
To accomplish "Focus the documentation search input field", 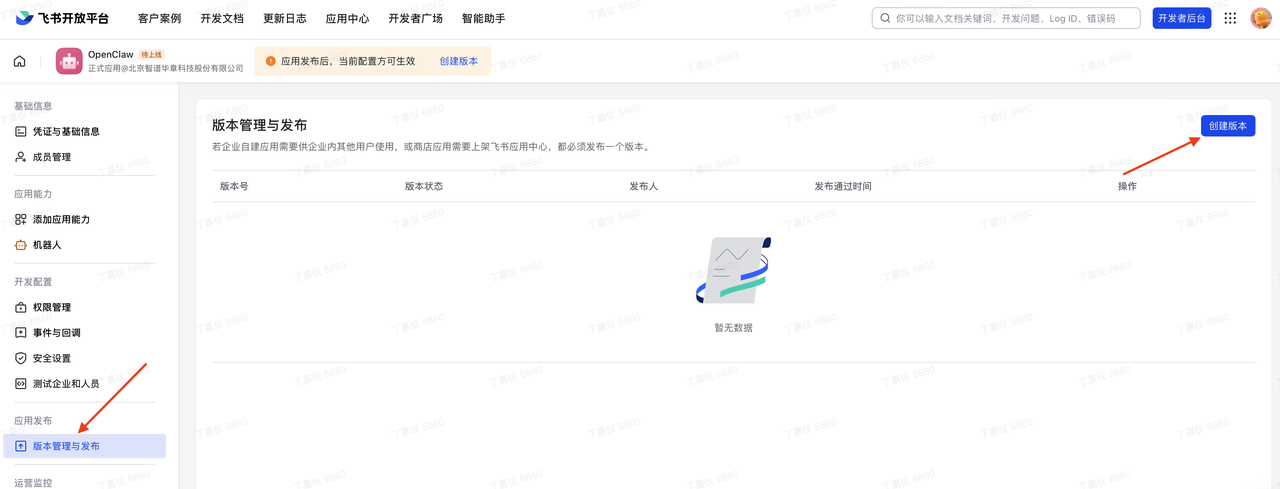I will [x=1010, y=18].
